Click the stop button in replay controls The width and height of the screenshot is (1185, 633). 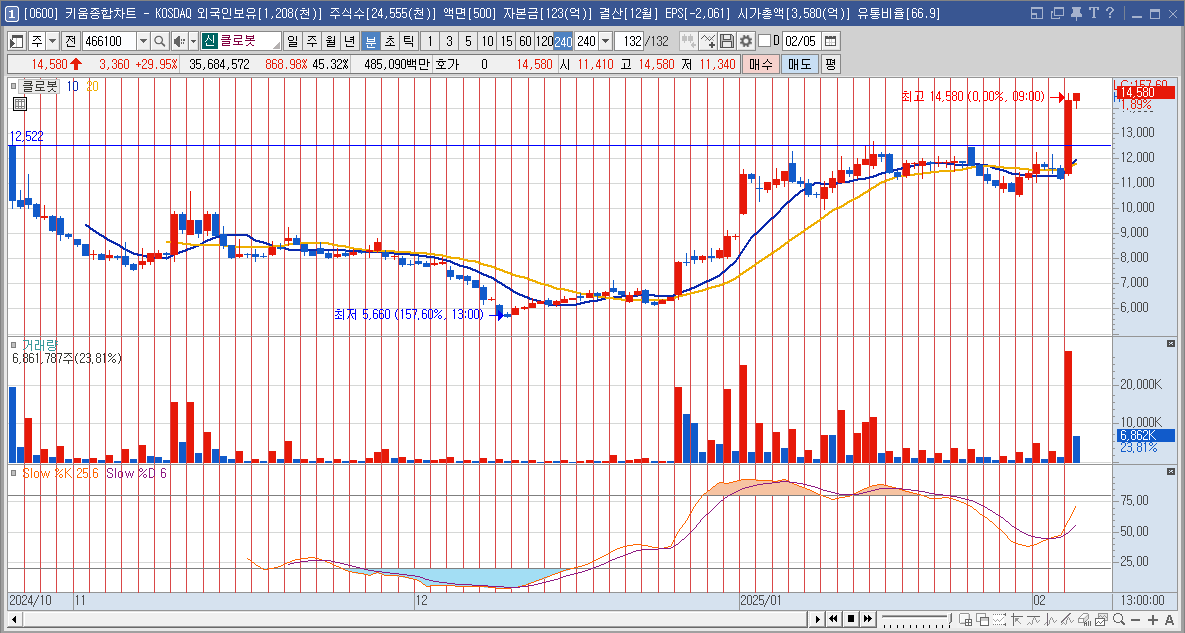[851, 619]
